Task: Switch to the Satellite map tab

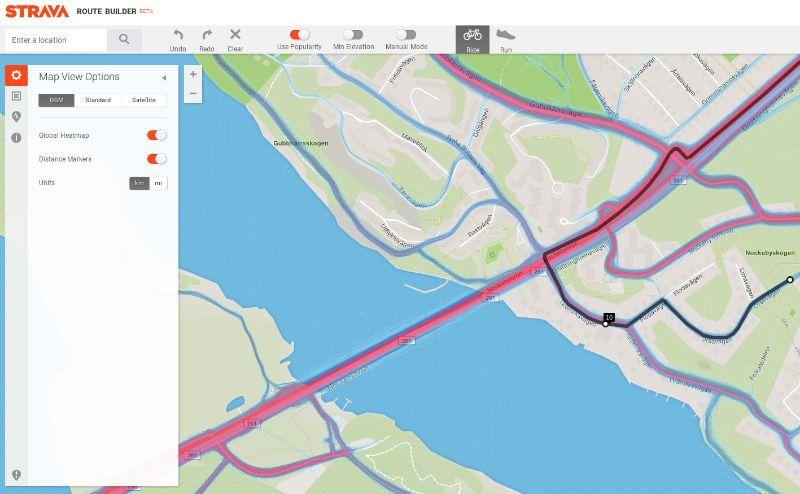Action: click(144, 100)
